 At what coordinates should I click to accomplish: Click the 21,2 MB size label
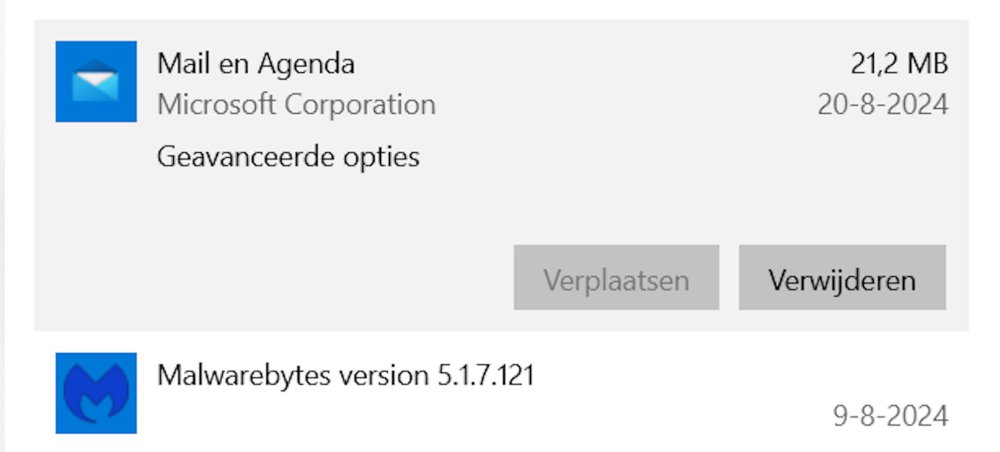pyautogui.click(x=899, y=65)
